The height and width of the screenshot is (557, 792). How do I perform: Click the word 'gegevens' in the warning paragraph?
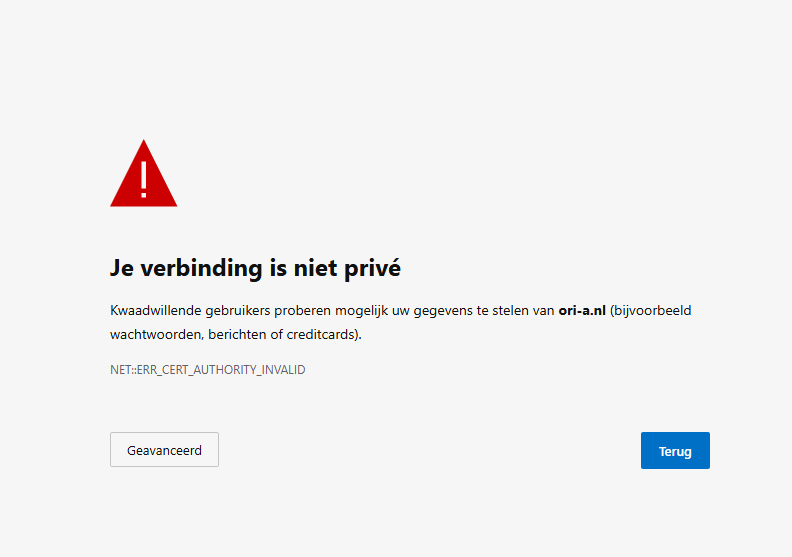(450, 311)
